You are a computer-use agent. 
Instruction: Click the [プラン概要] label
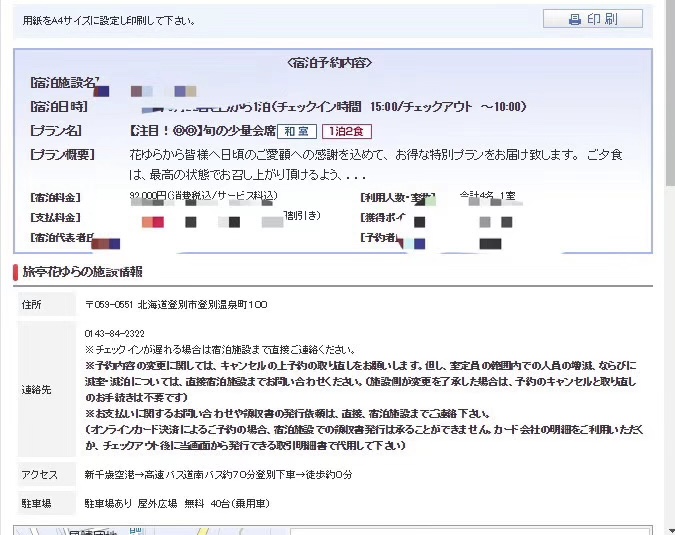(x=62, y=155)
